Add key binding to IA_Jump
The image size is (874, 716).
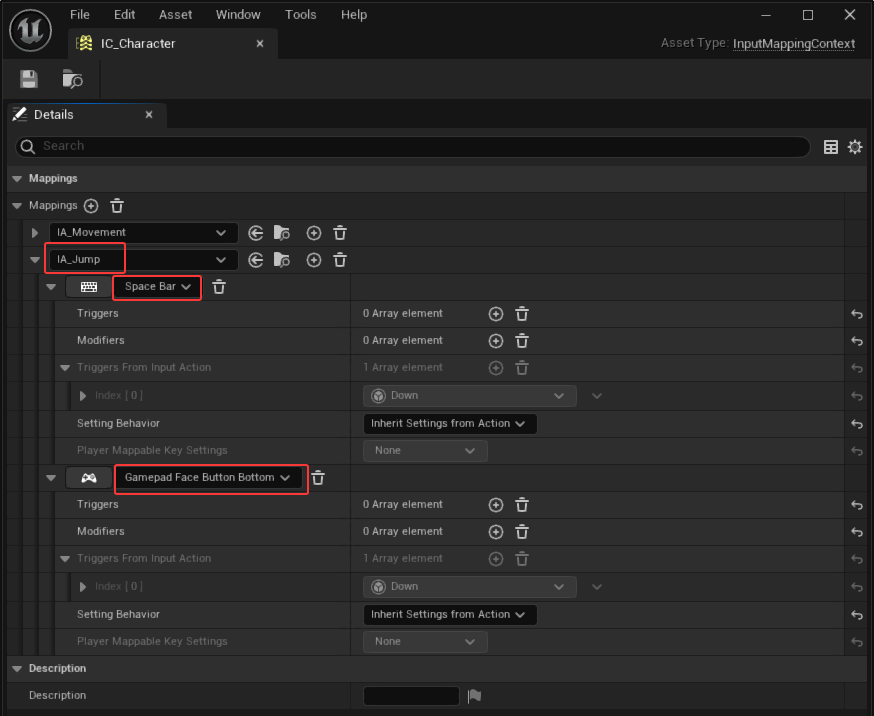314,260
